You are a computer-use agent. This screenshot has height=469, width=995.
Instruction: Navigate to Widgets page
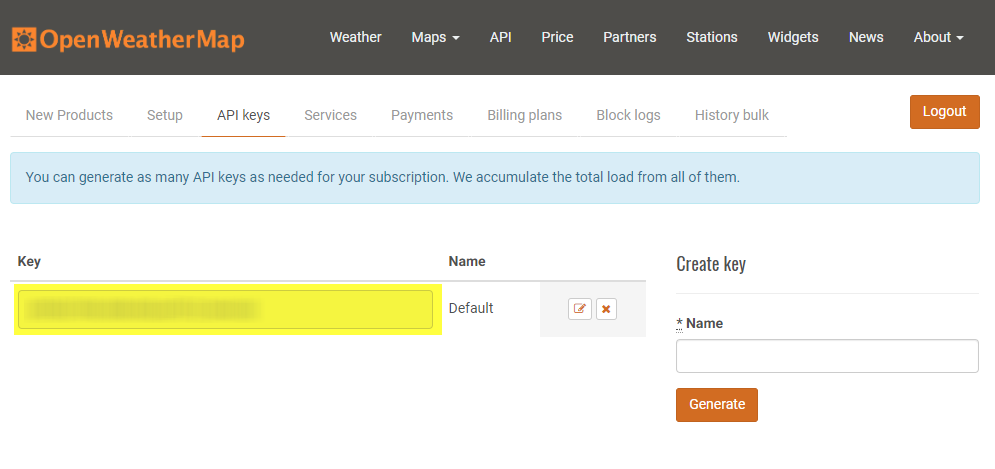click(x=792, y=37)
